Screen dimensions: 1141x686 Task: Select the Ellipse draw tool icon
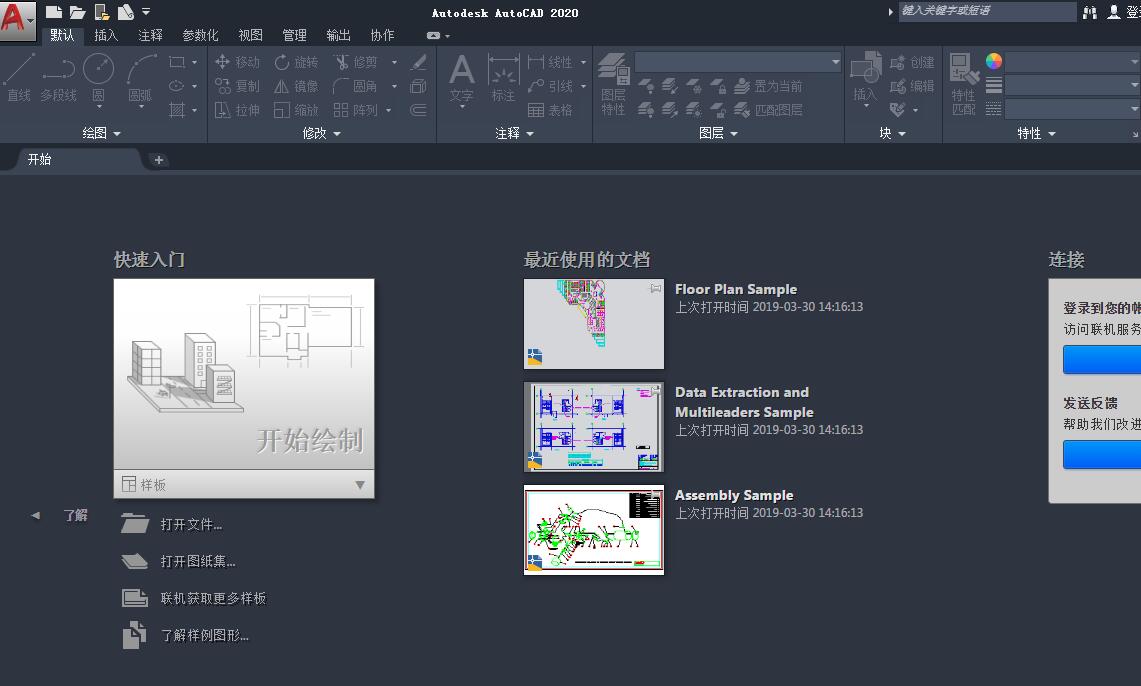pos(177,86)
